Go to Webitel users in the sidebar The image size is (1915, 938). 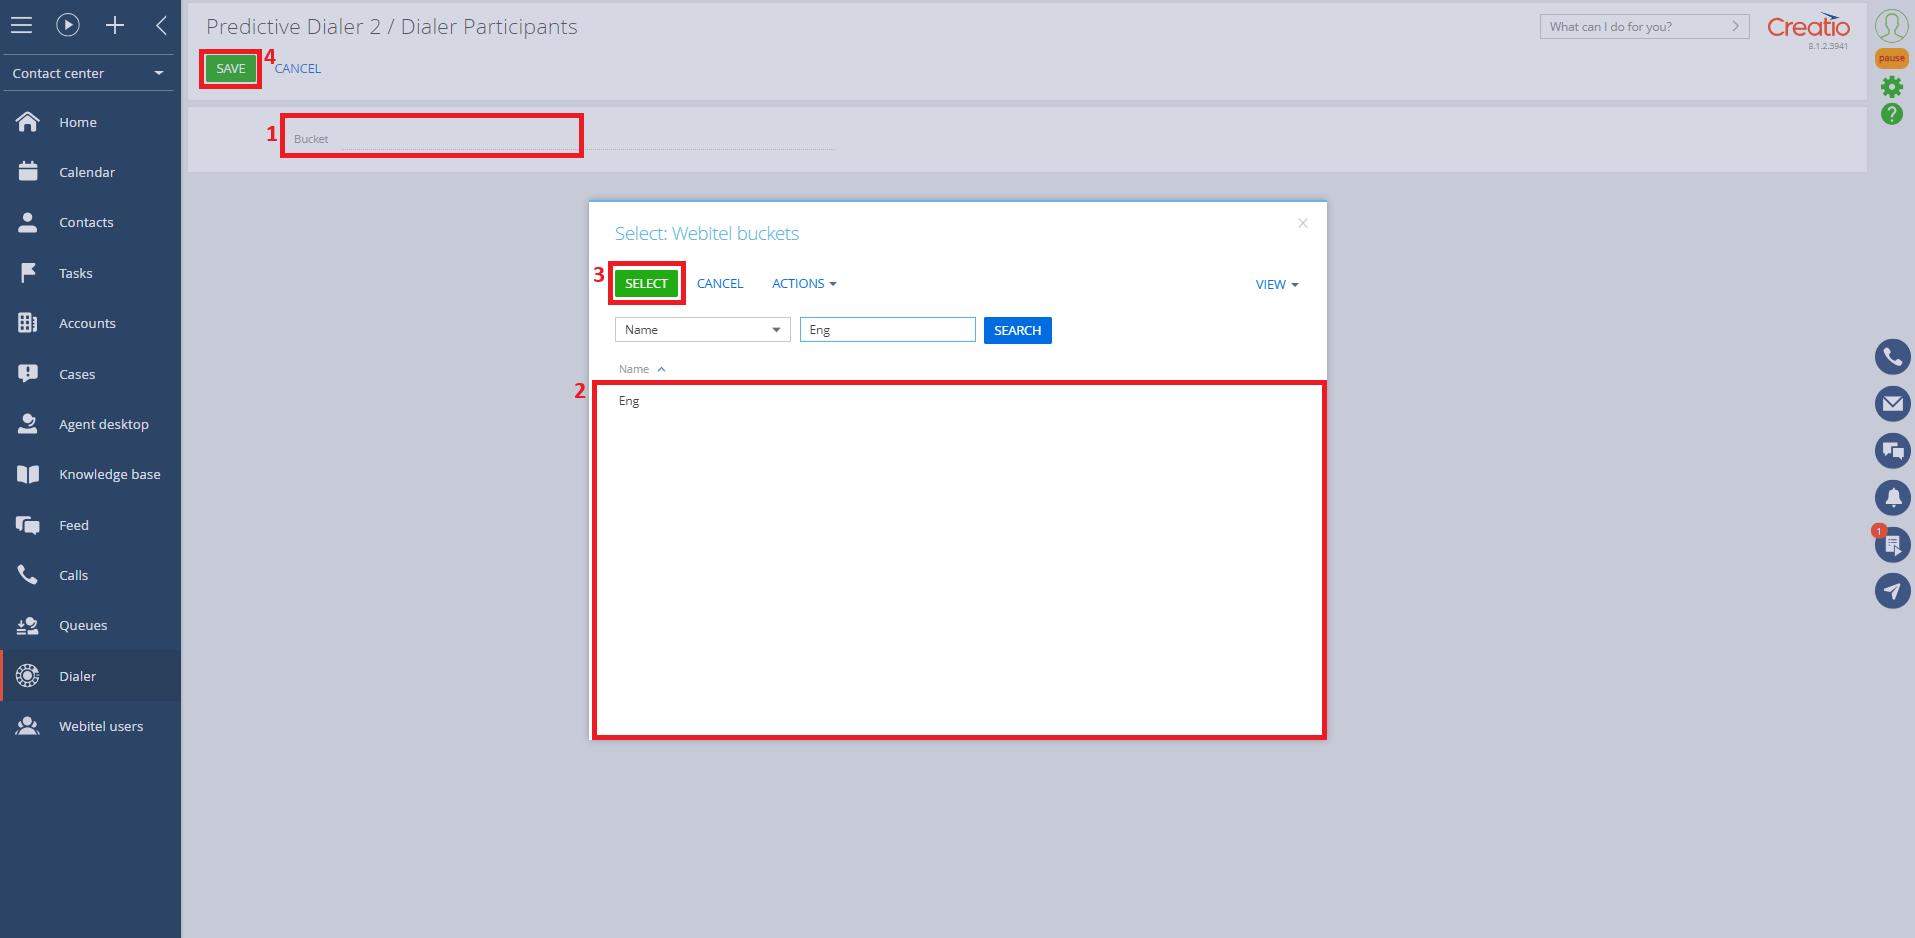[x=101, y=727]
